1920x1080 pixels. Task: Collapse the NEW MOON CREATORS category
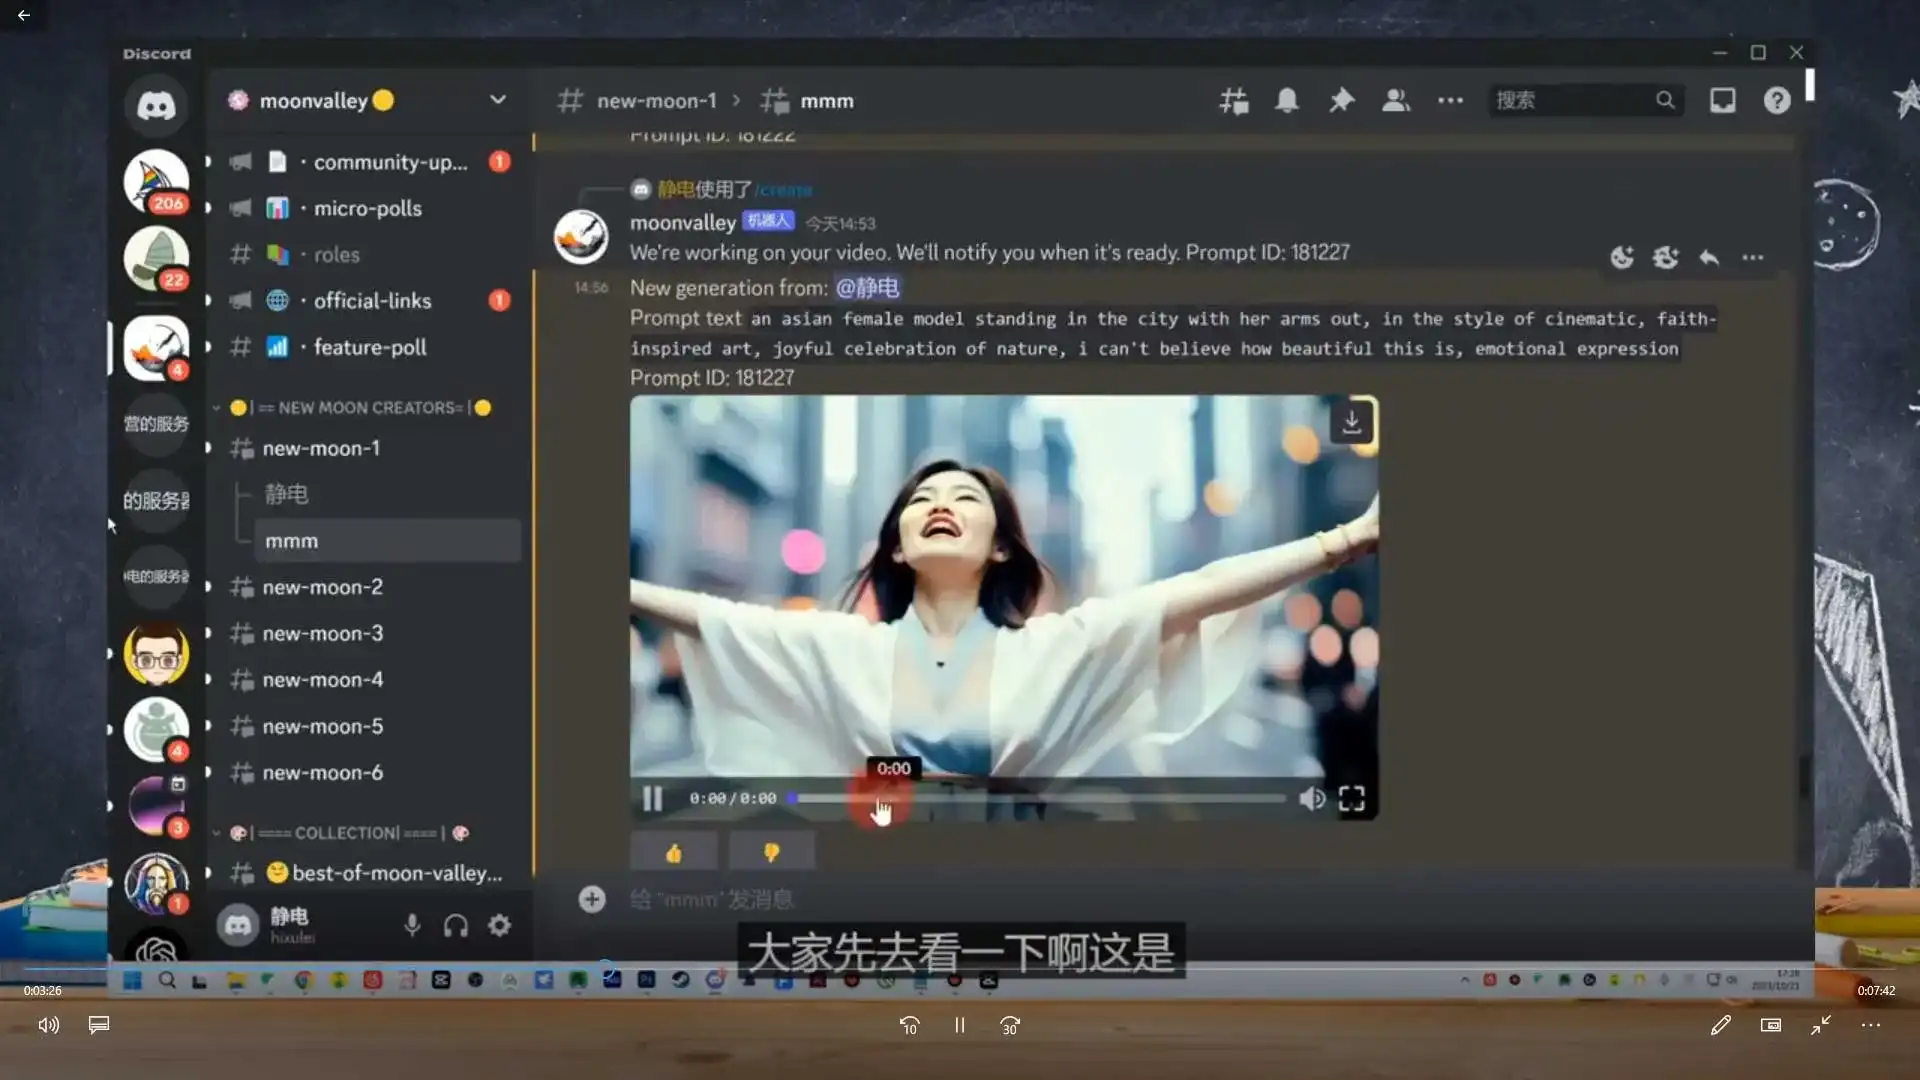[x=215, y=407]
